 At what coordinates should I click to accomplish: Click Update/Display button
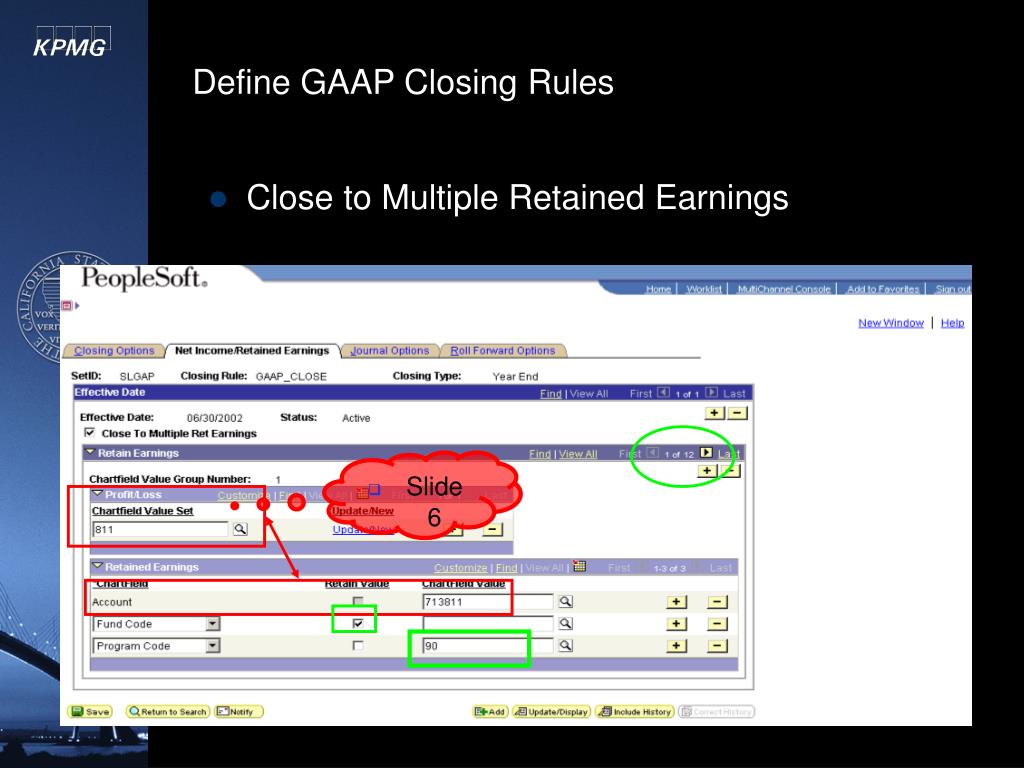[551, 711]
